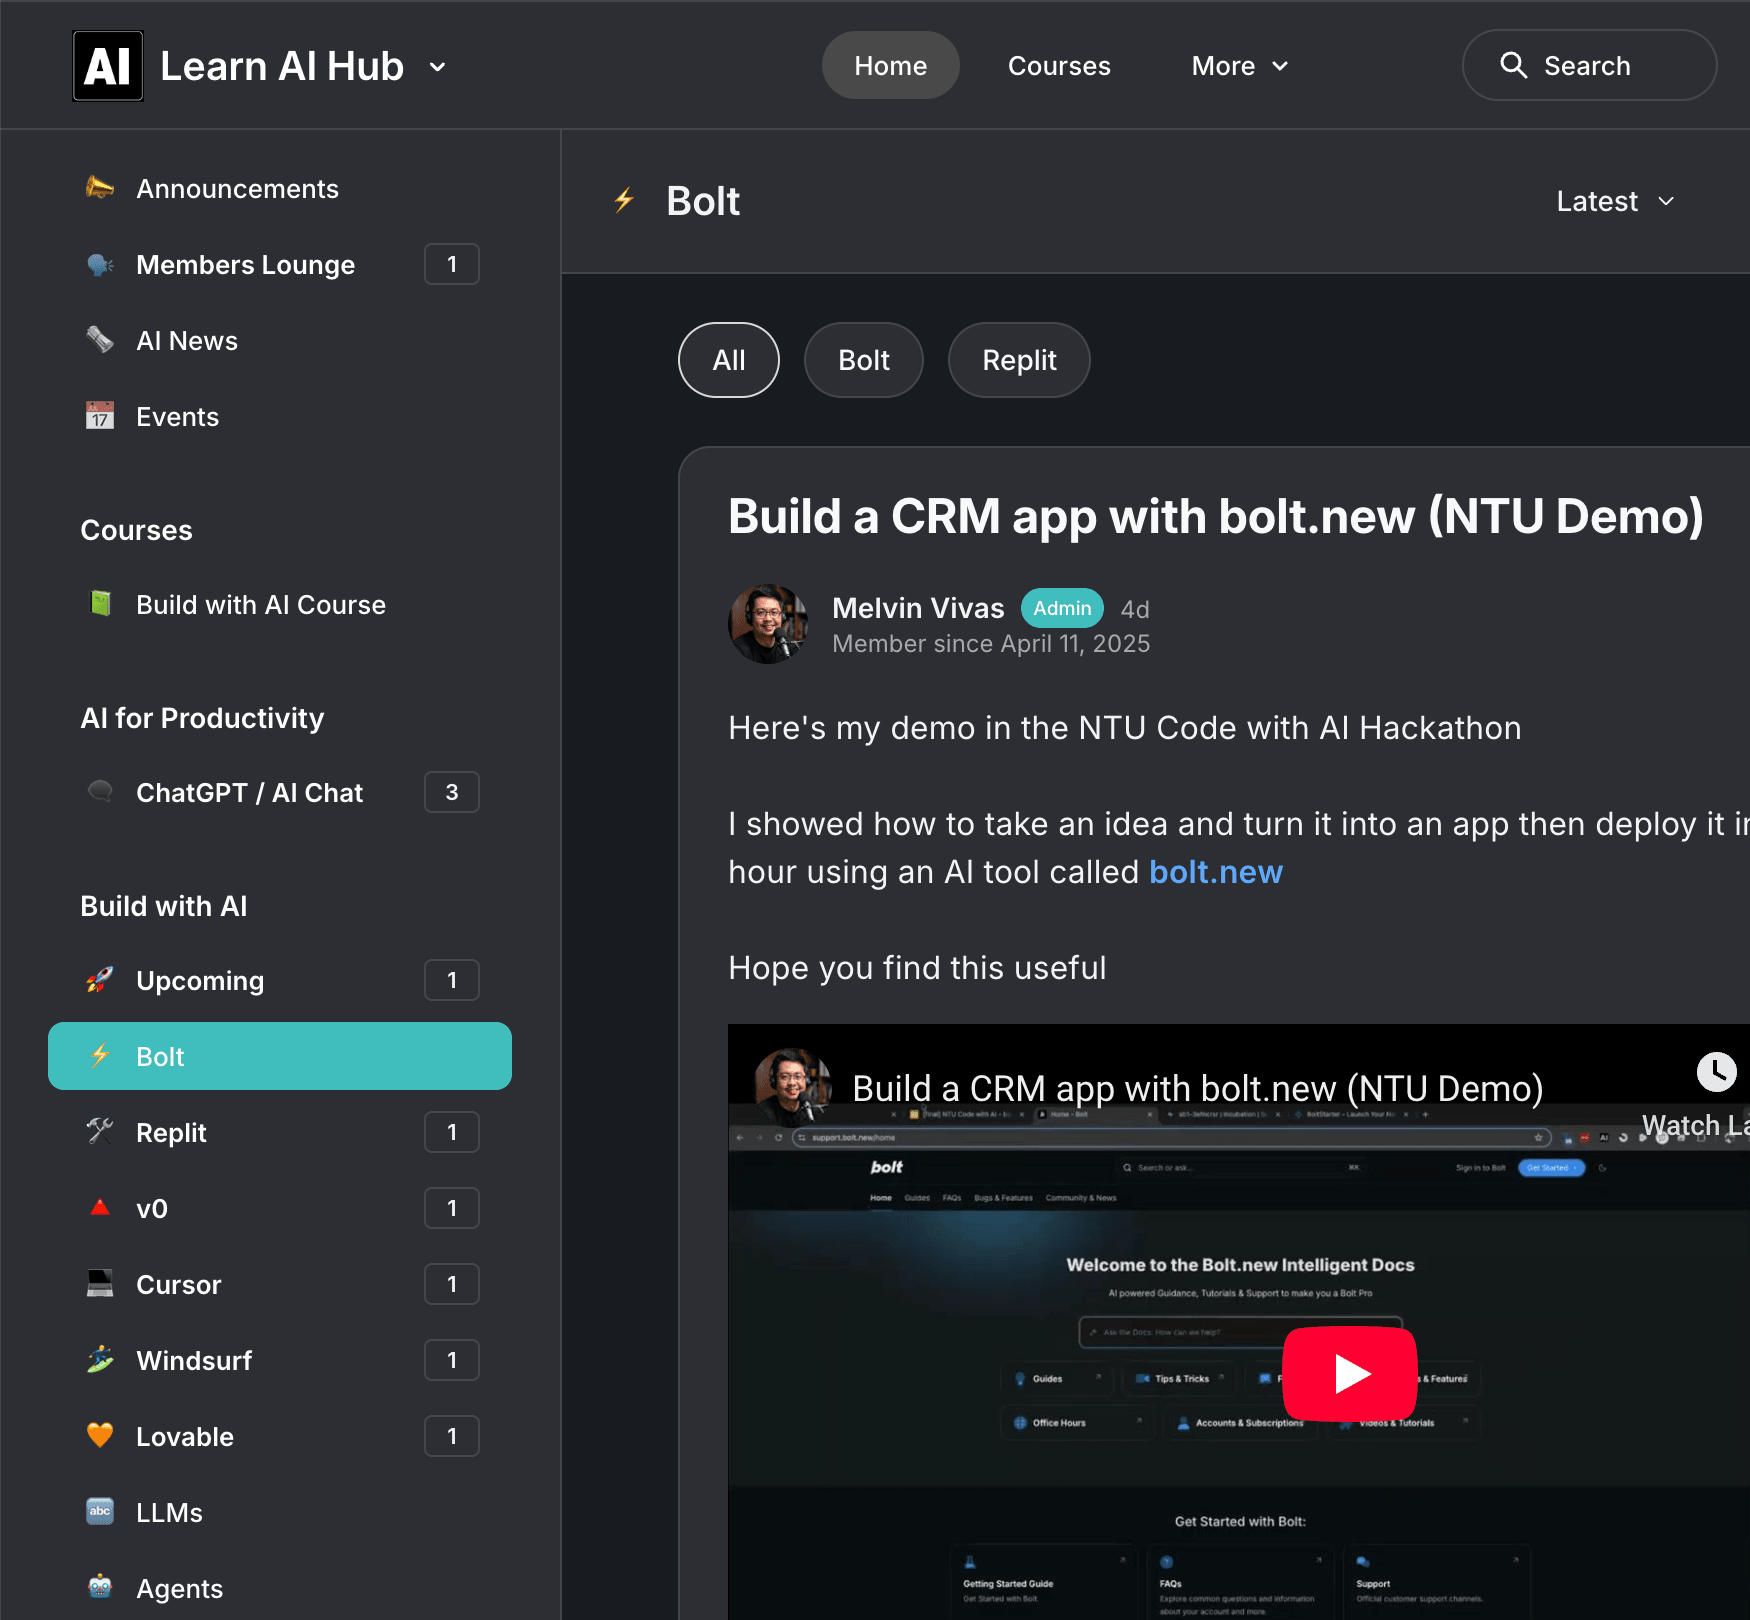This screenshot has height=1620, width=1750.
Task: Click the Bolt lightning icon in sidebar
Action: point(99,1056)
